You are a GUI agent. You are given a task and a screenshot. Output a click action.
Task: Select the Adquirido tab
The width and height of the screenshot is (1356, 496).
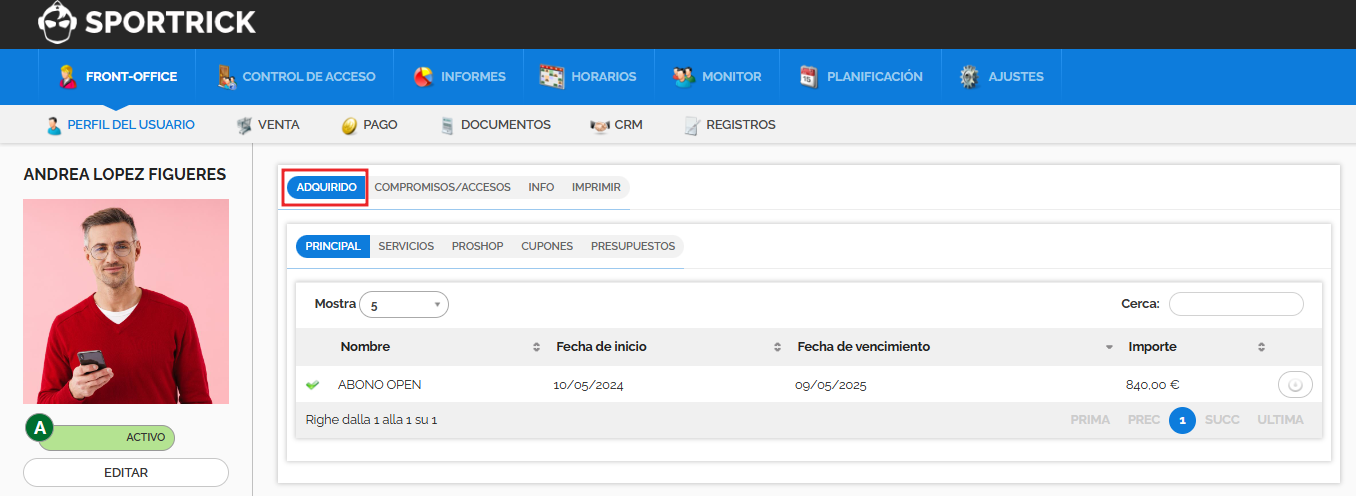[326, 187]
